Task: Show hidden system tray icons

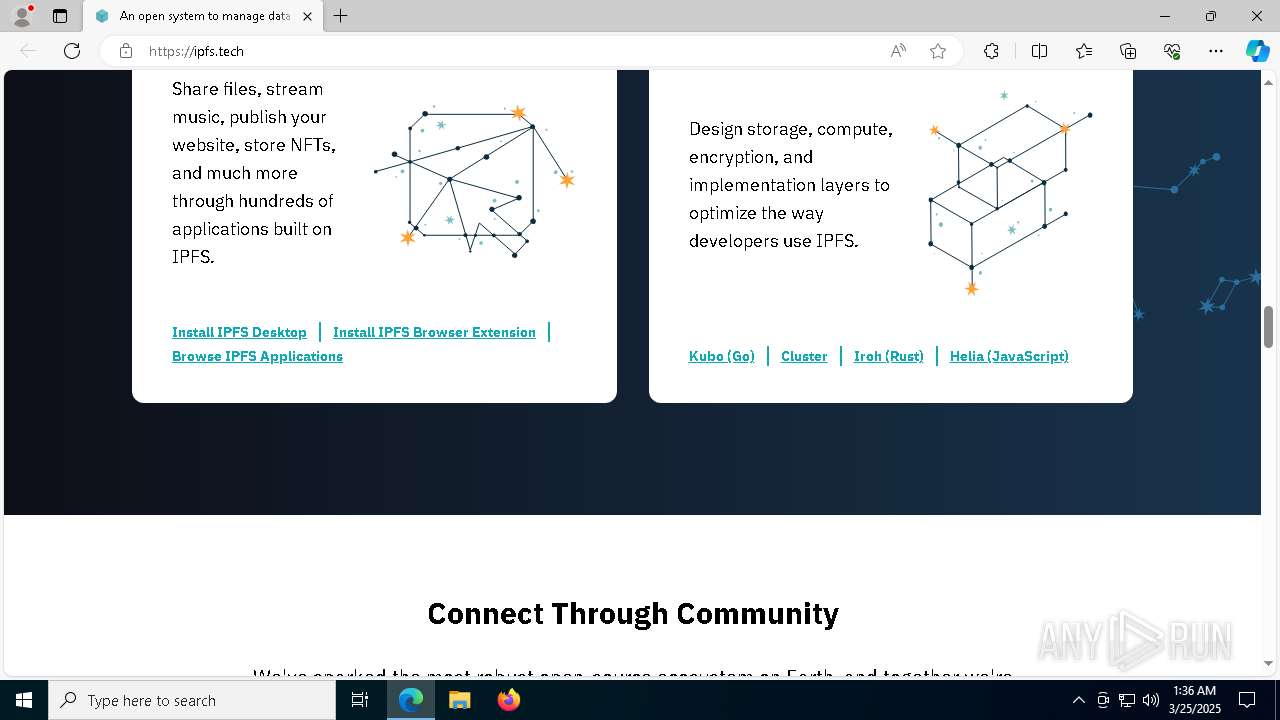Action: point(1078,700)
